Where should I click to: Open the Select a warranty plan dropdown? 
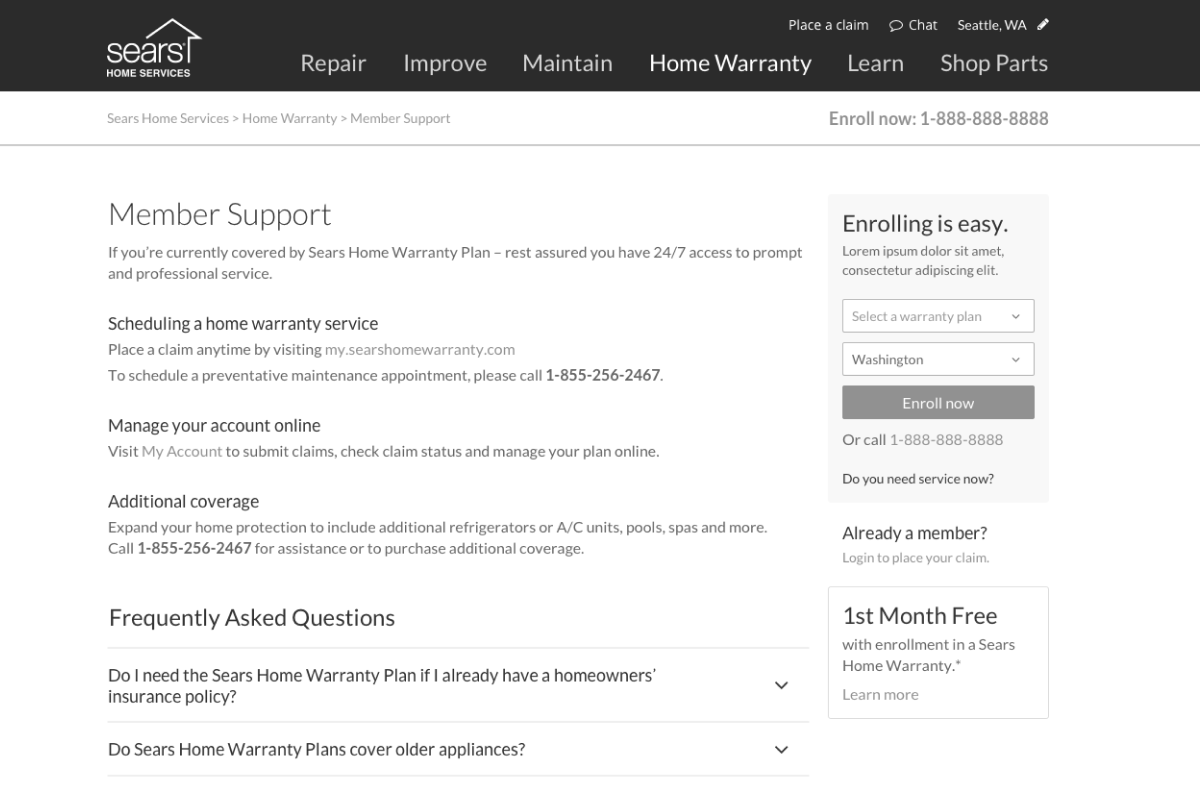[937, 316]
